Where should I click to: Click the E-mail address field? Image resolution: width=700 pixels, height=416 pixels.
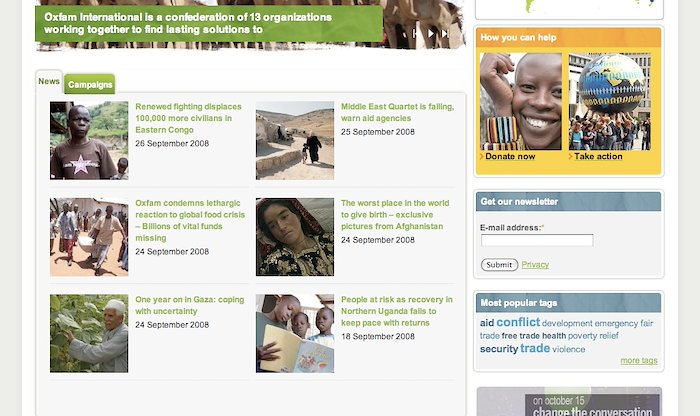point(537,240)
